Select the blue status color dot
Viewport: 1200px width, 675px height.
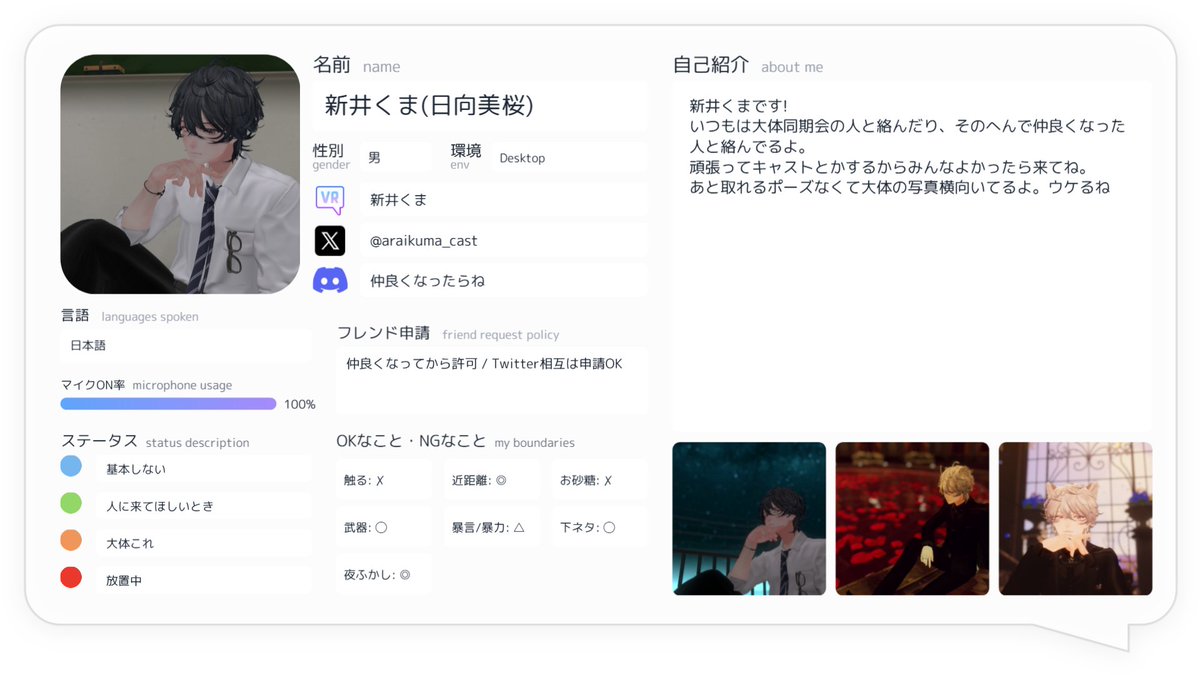coord(71,466)
